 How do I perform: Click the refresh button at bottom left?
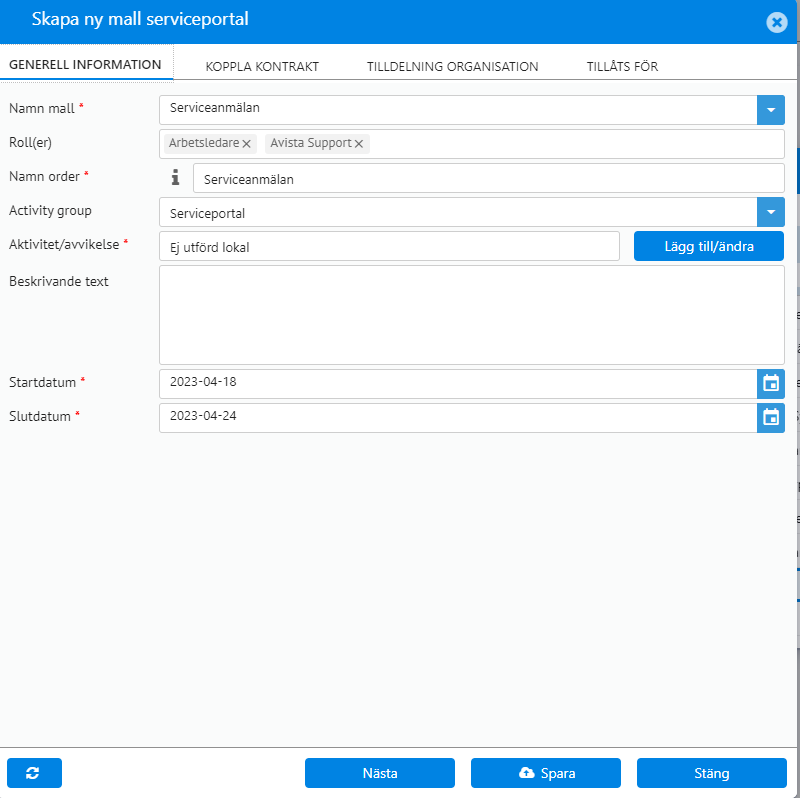[x=34, y=773]
